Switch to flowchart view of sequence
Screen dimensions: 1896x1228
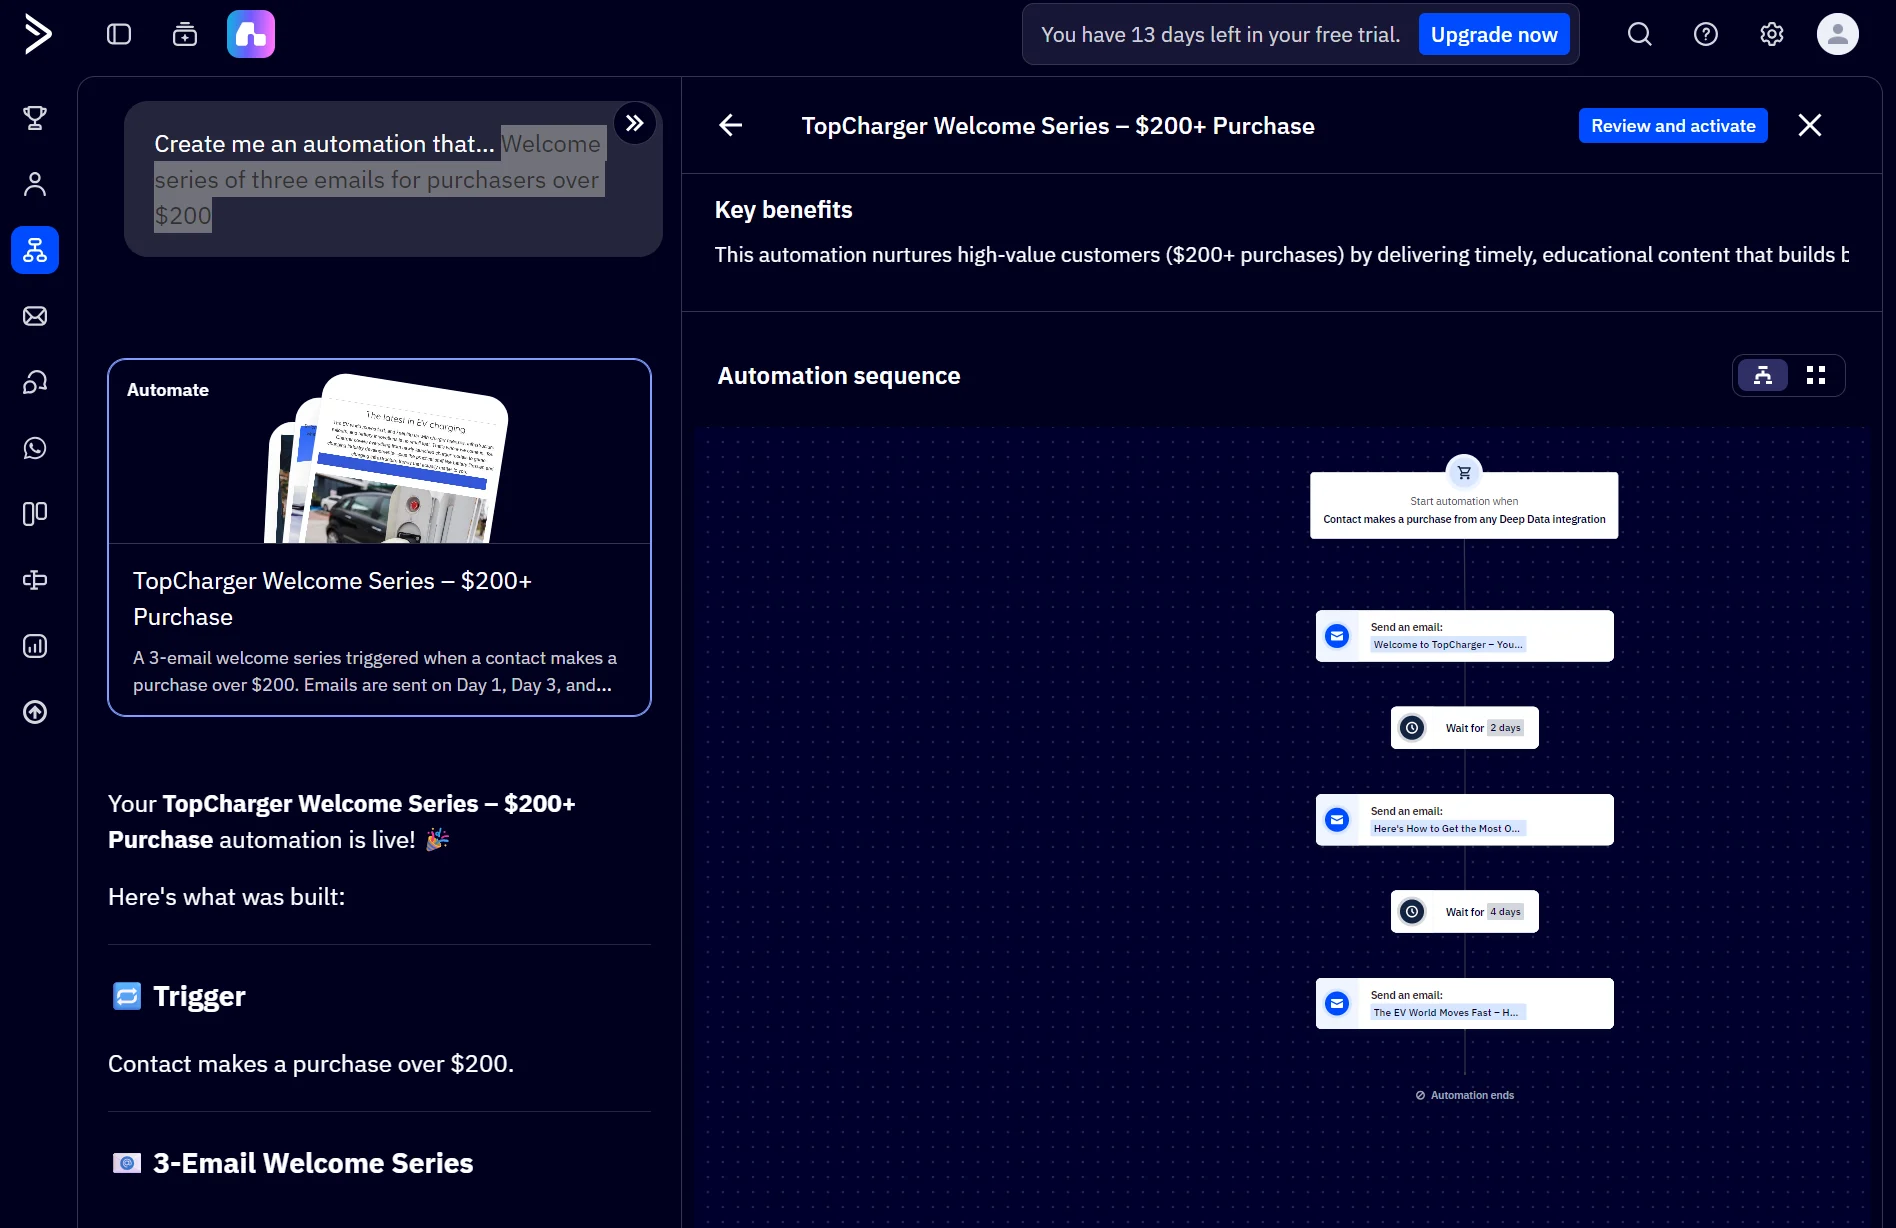point(1763,375)
